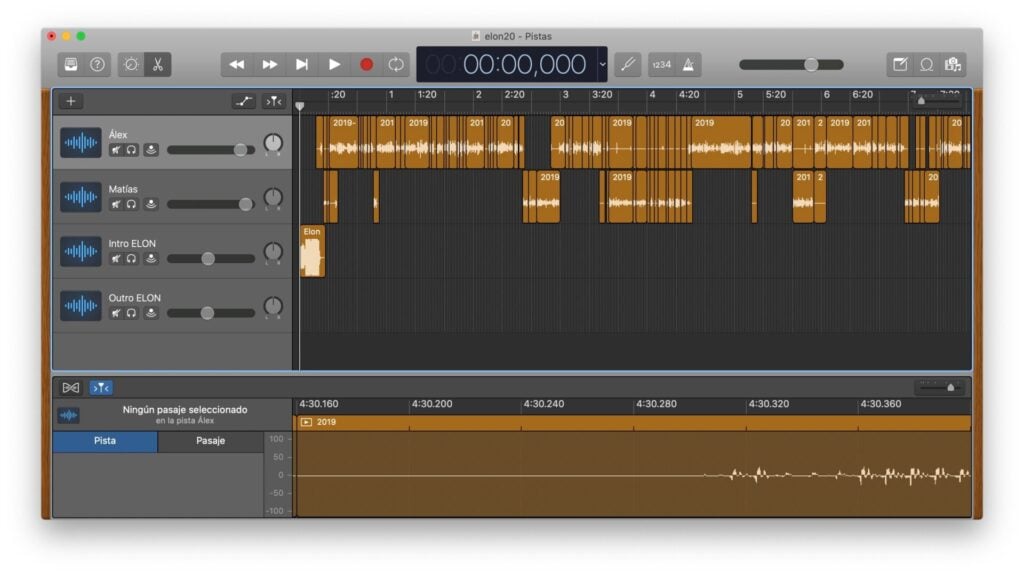Open the Library panel button

[72, 64]
